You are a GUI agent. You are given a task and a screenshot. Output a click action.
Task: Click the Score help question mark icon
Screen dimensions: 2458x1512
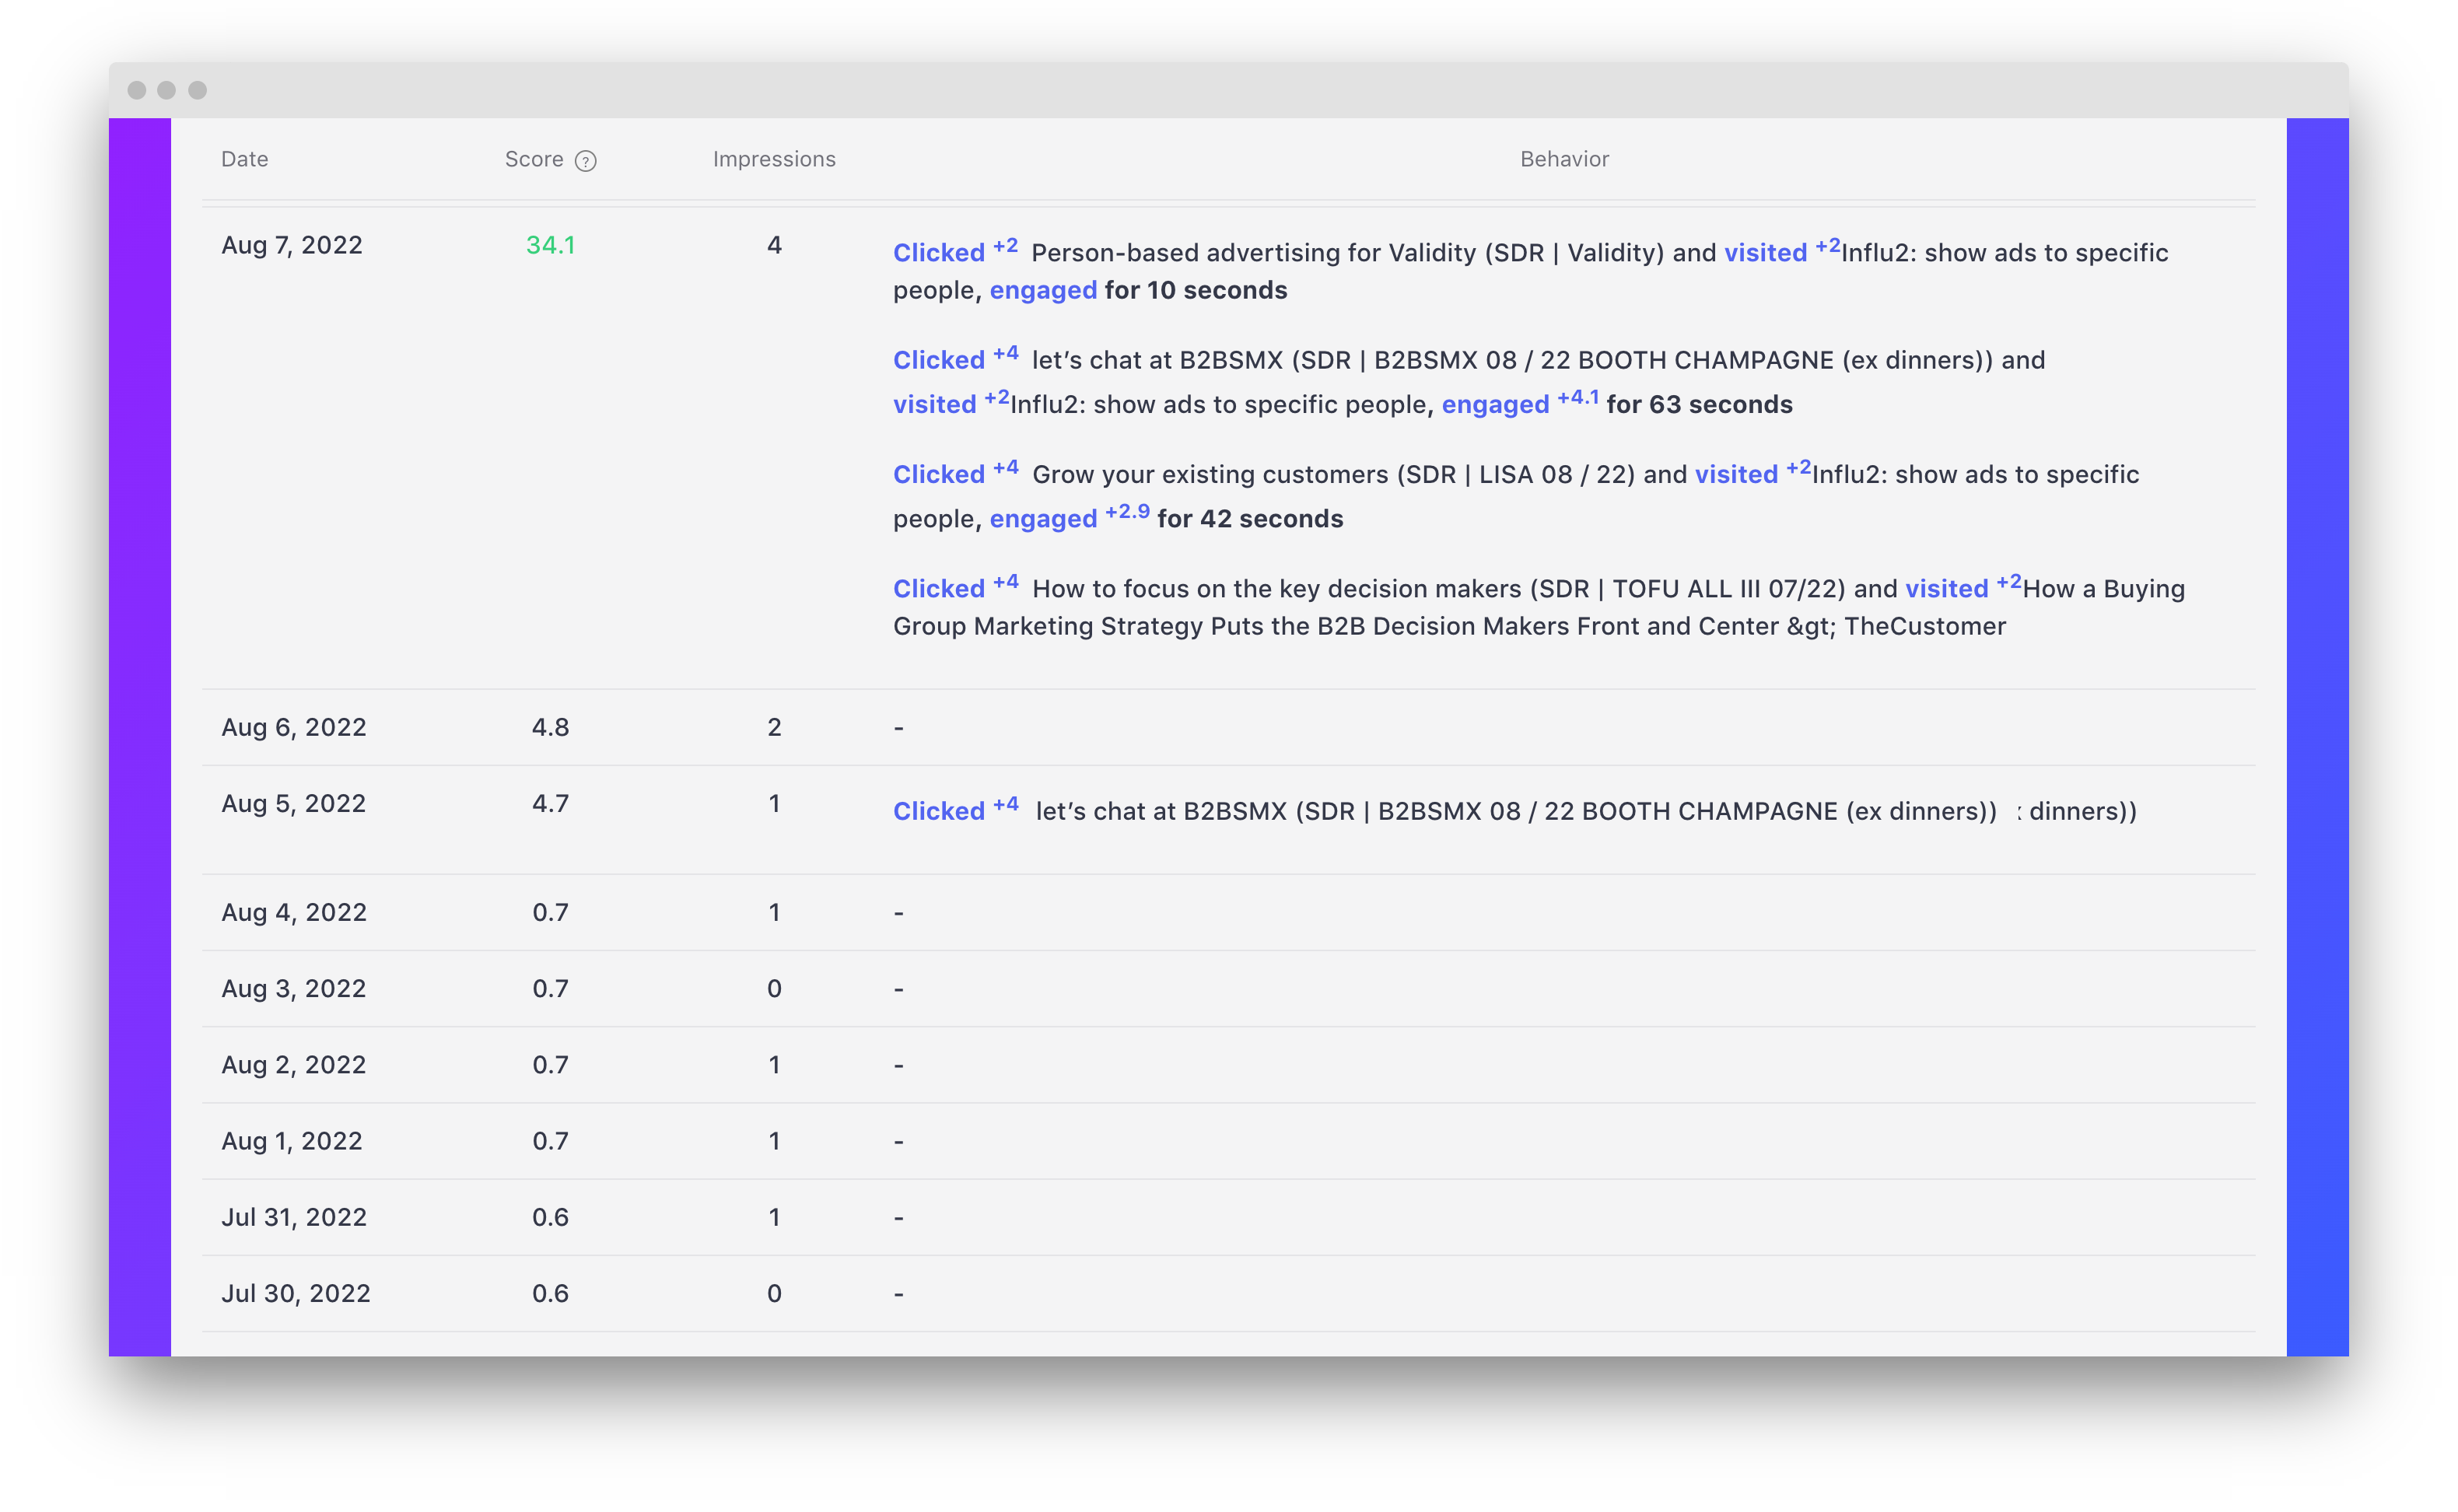(x=586, y=161)
